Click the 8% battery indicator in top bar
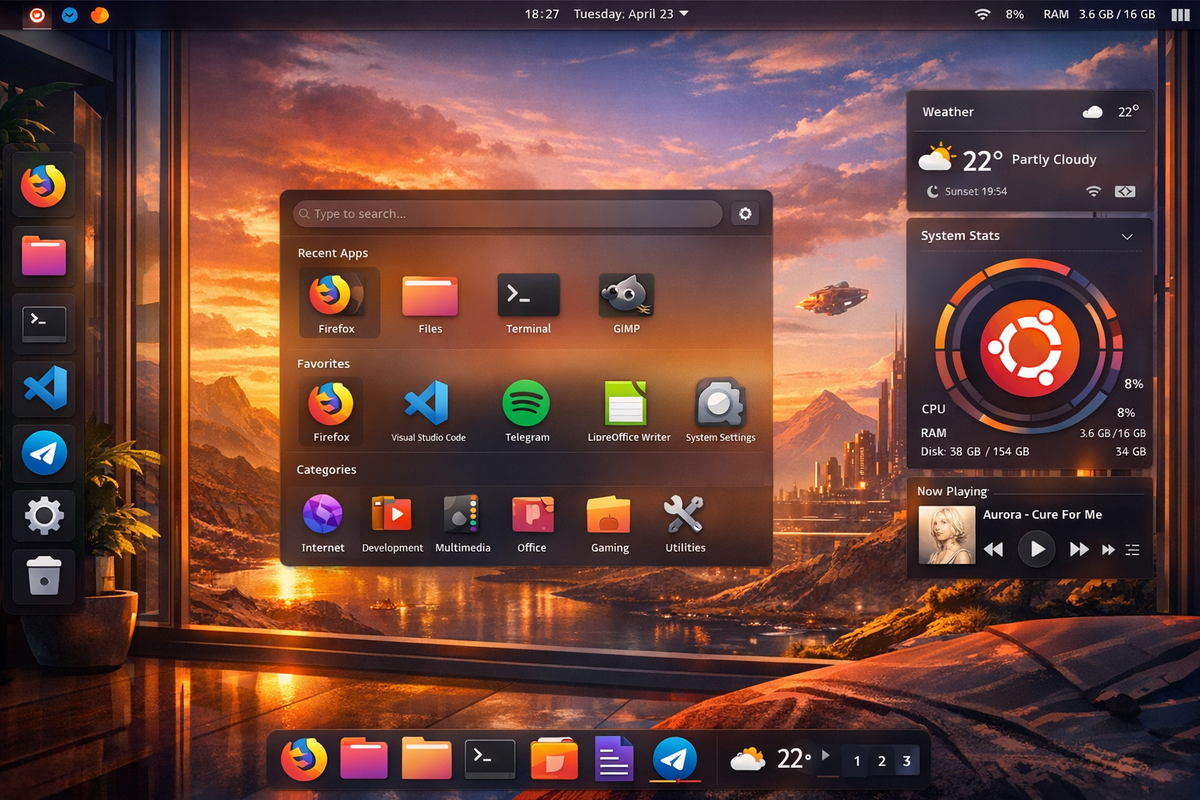This screenshot has height=800, width=1200. click(1014, 15)
